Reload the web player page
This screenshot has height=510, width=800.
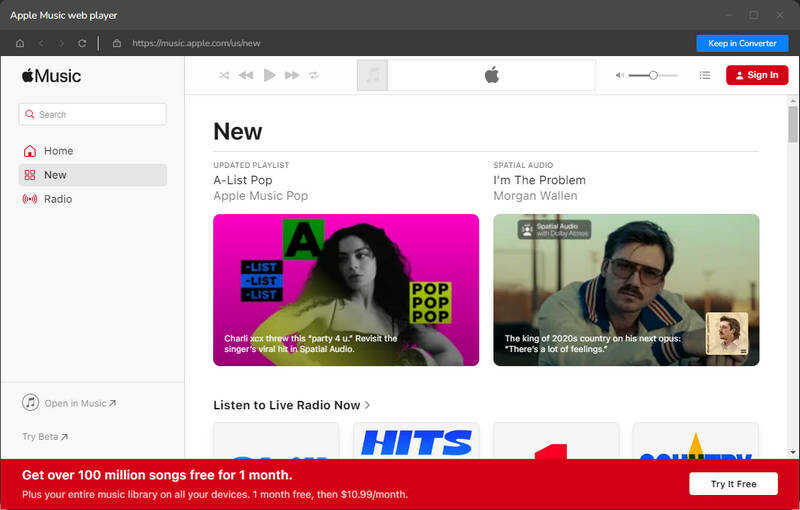click(82, 43)
